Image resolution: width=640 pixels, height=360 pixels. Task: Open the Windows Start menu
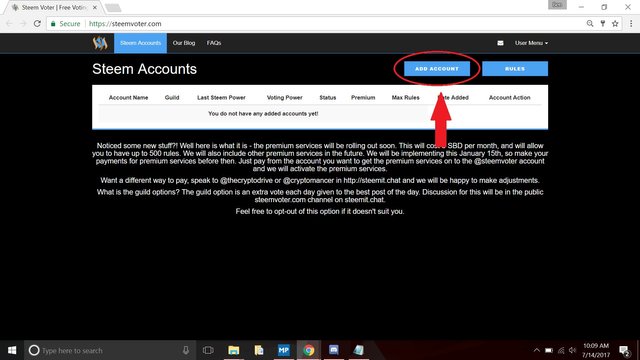12,350
